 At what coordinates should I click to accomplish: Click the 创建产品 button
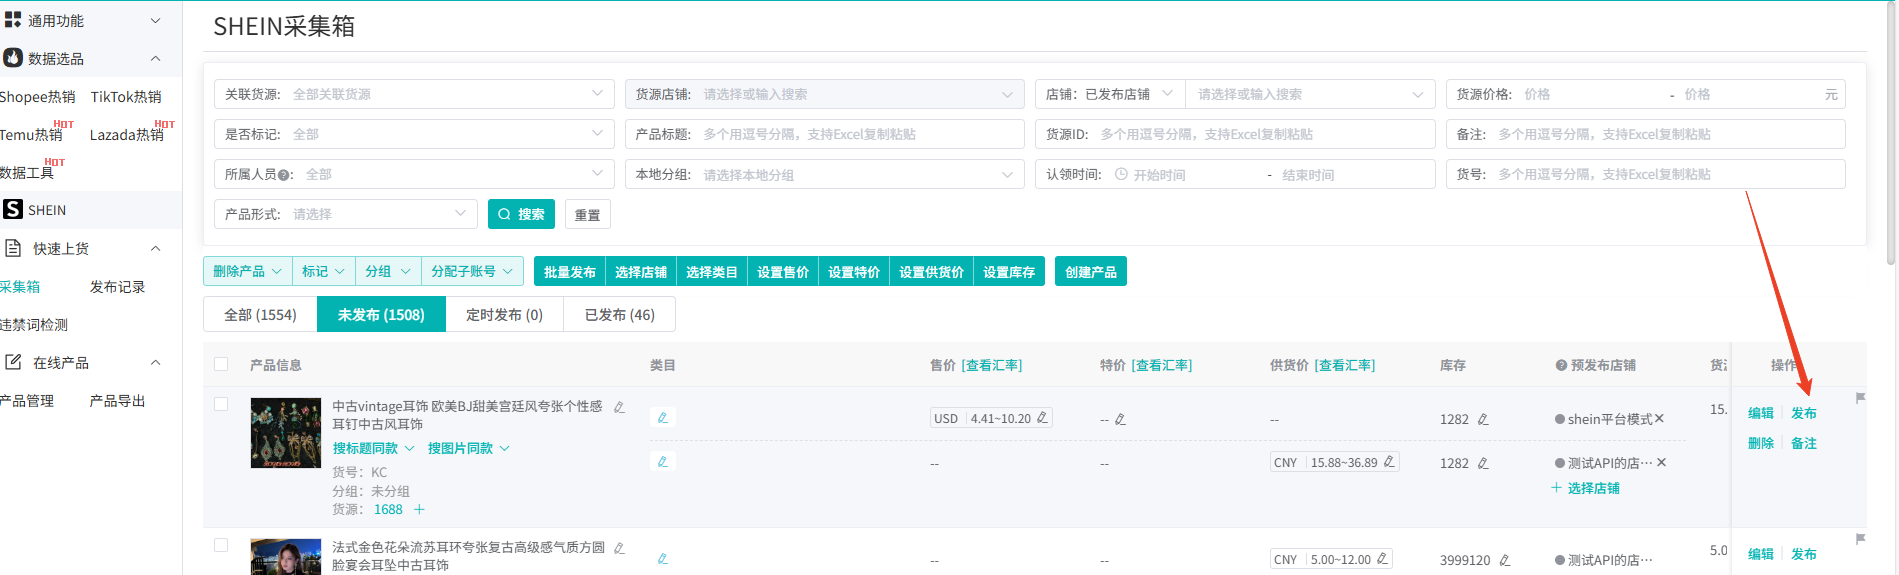click(x=1091, y=271)
